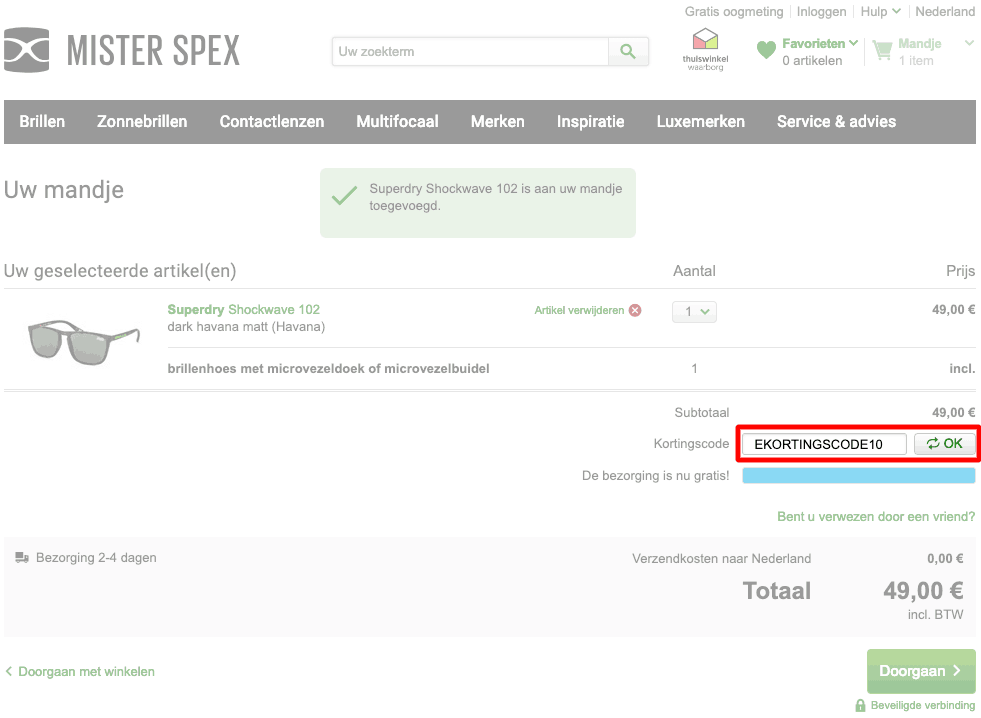Click the Uw mandje heading
The height and width of the screenshot is (718, 981).
(x=64, y=190)
